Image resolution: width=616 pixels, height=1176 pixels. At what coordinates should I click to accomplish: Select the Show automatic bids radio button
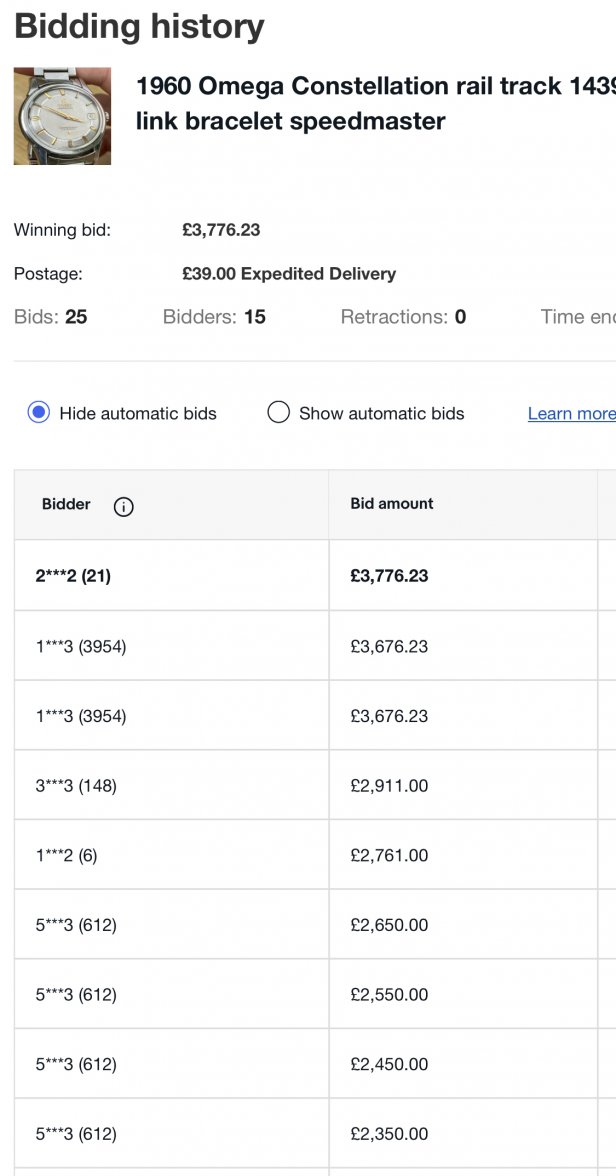279,413
